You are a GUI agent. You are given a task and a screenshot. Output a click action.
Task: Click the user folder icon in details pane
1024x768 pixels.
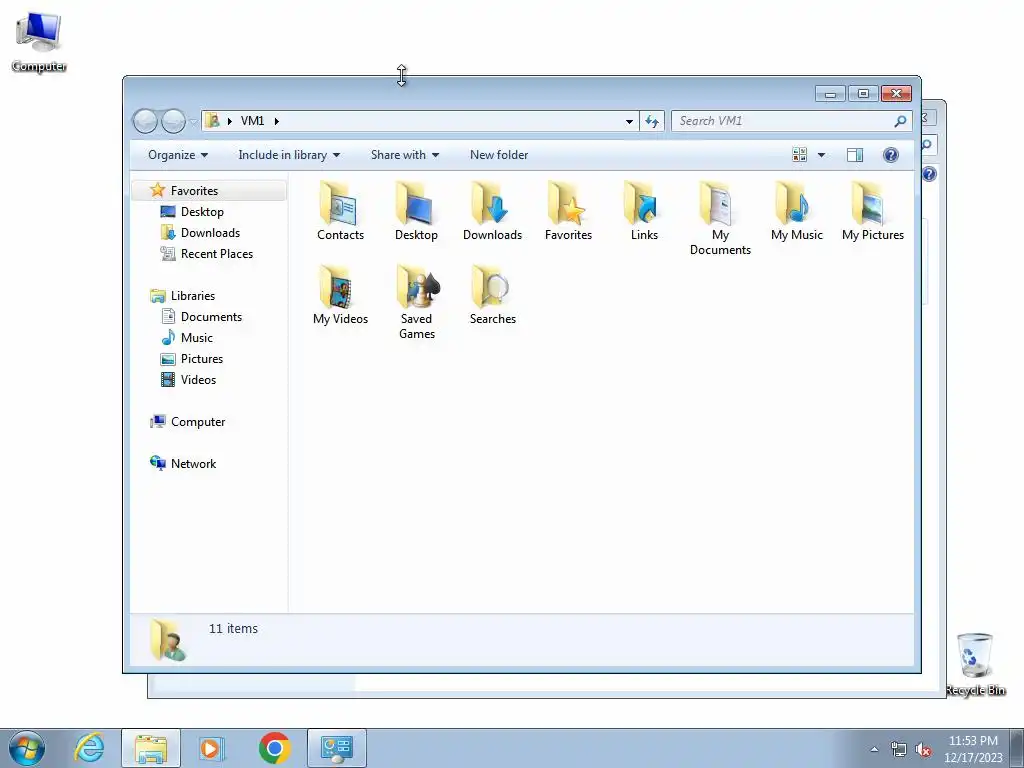coord(168,640)
